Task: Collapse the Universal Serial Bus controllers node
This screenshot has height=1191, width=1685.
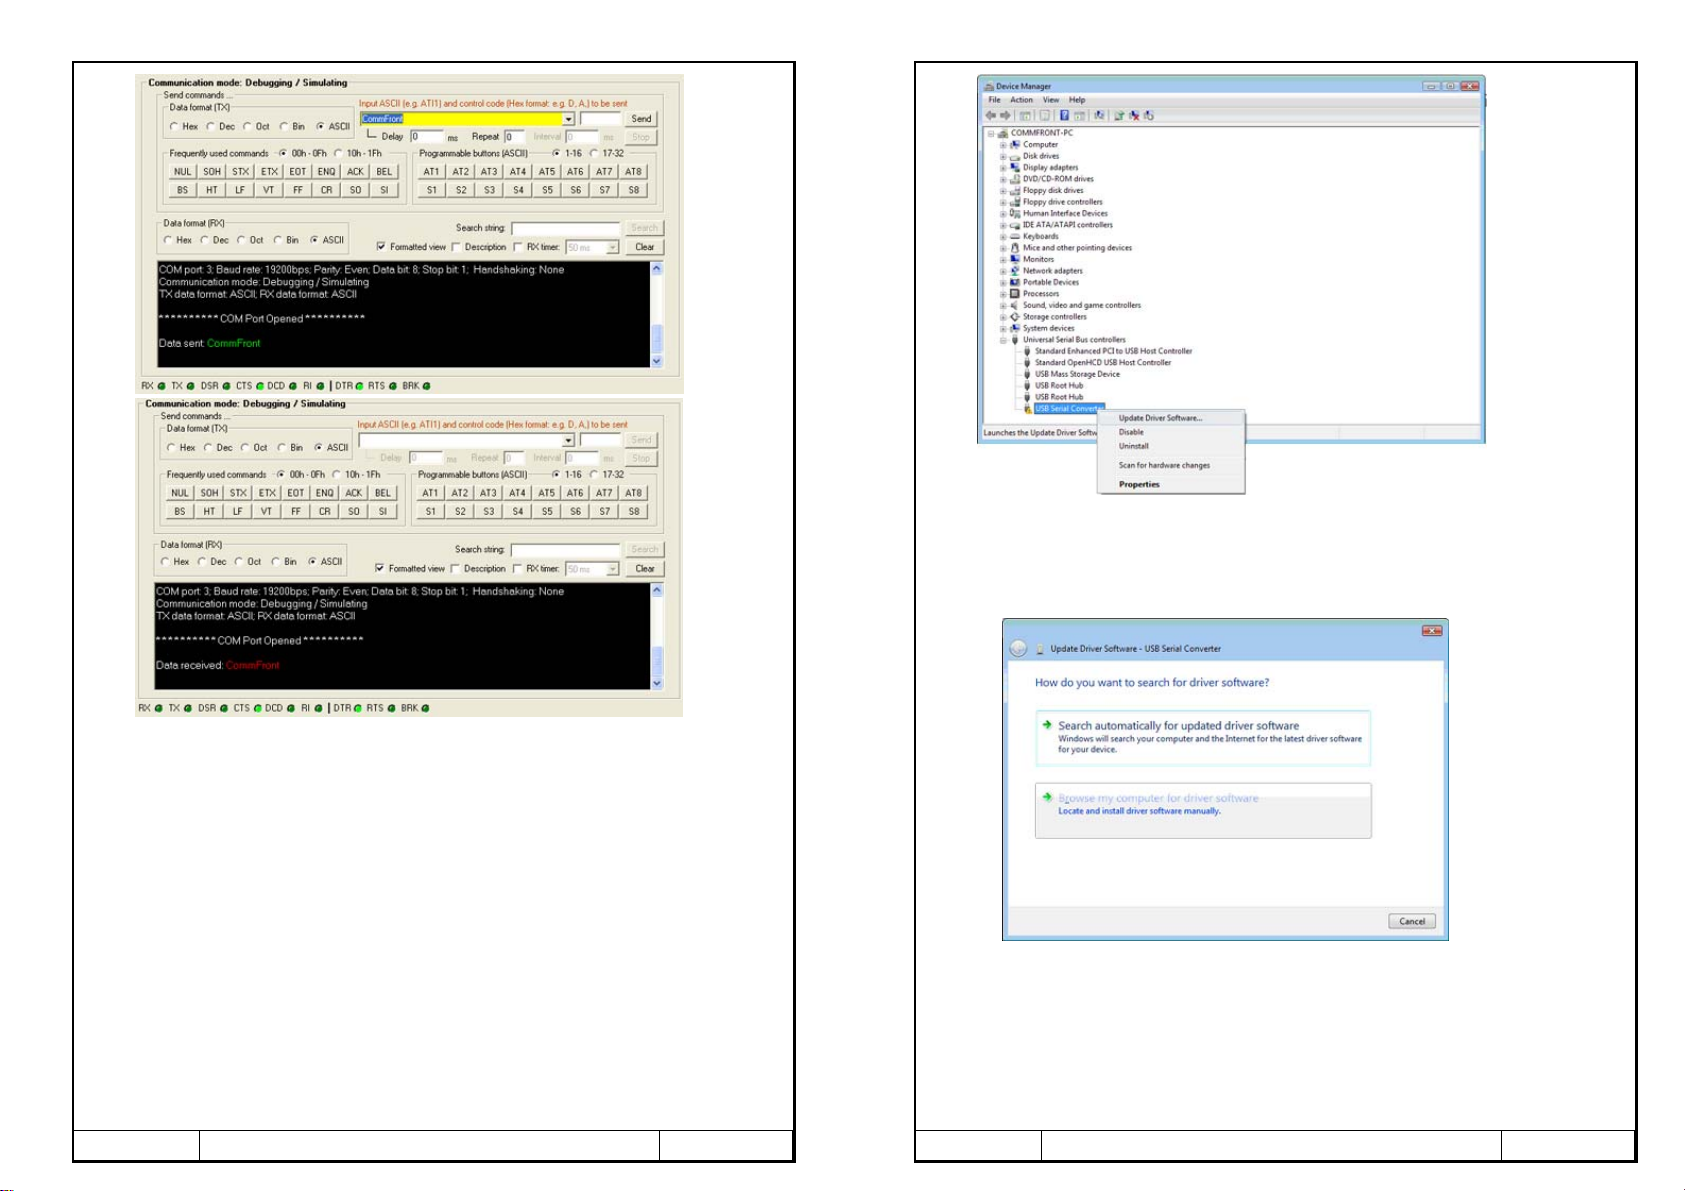Action: 1003,340
